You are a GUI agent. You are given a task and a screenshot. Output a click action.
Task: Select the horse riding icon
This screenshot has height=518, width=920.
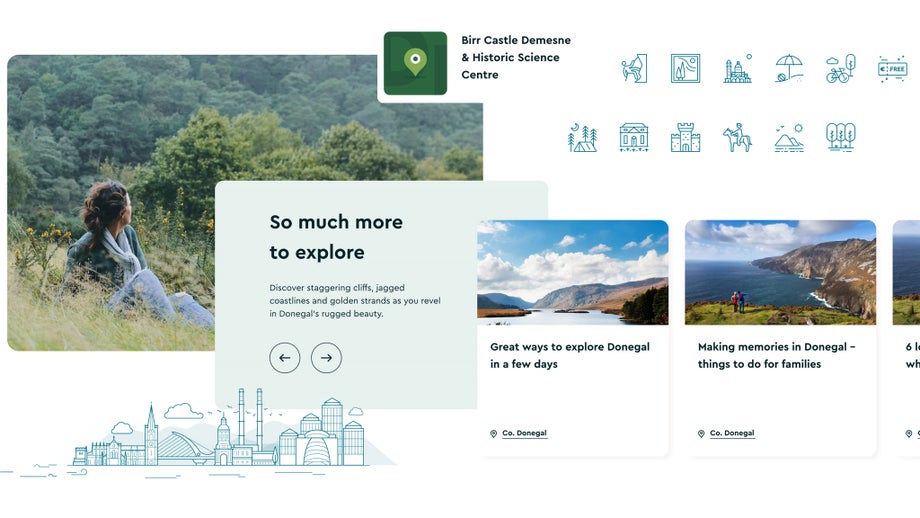737,137
